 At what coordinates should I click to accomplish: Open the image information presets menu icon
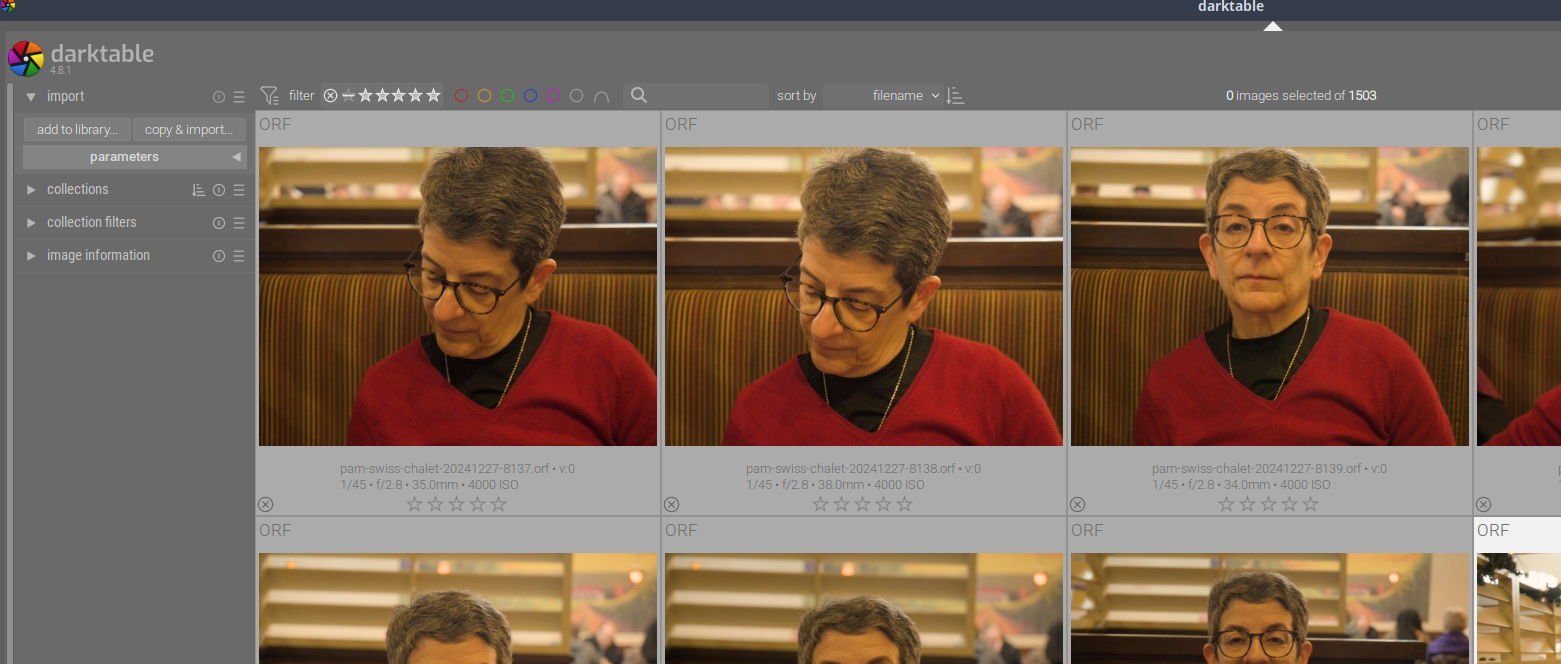tap(238, 255)
